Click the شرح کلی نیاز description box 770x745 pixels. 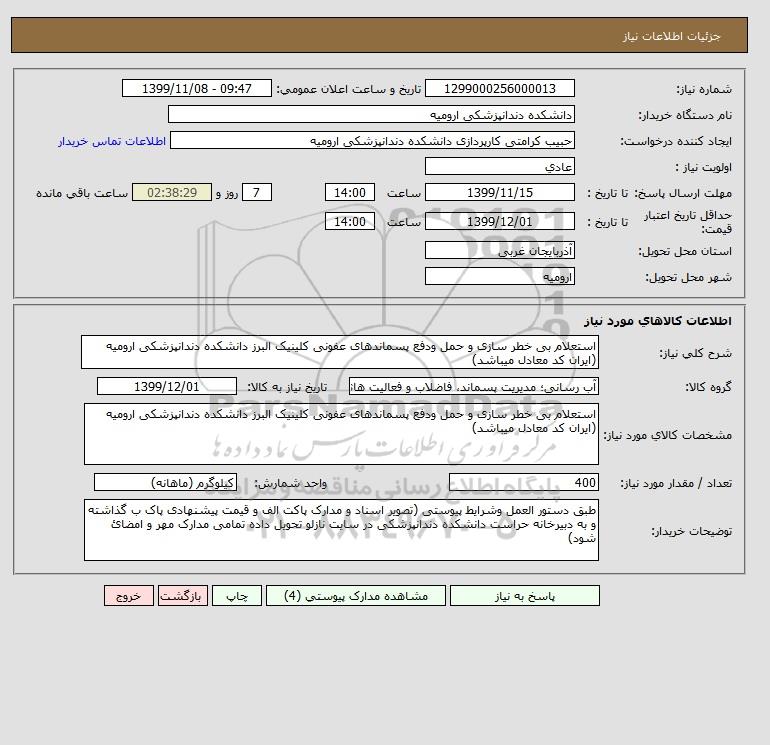click(x=340, y=353)
